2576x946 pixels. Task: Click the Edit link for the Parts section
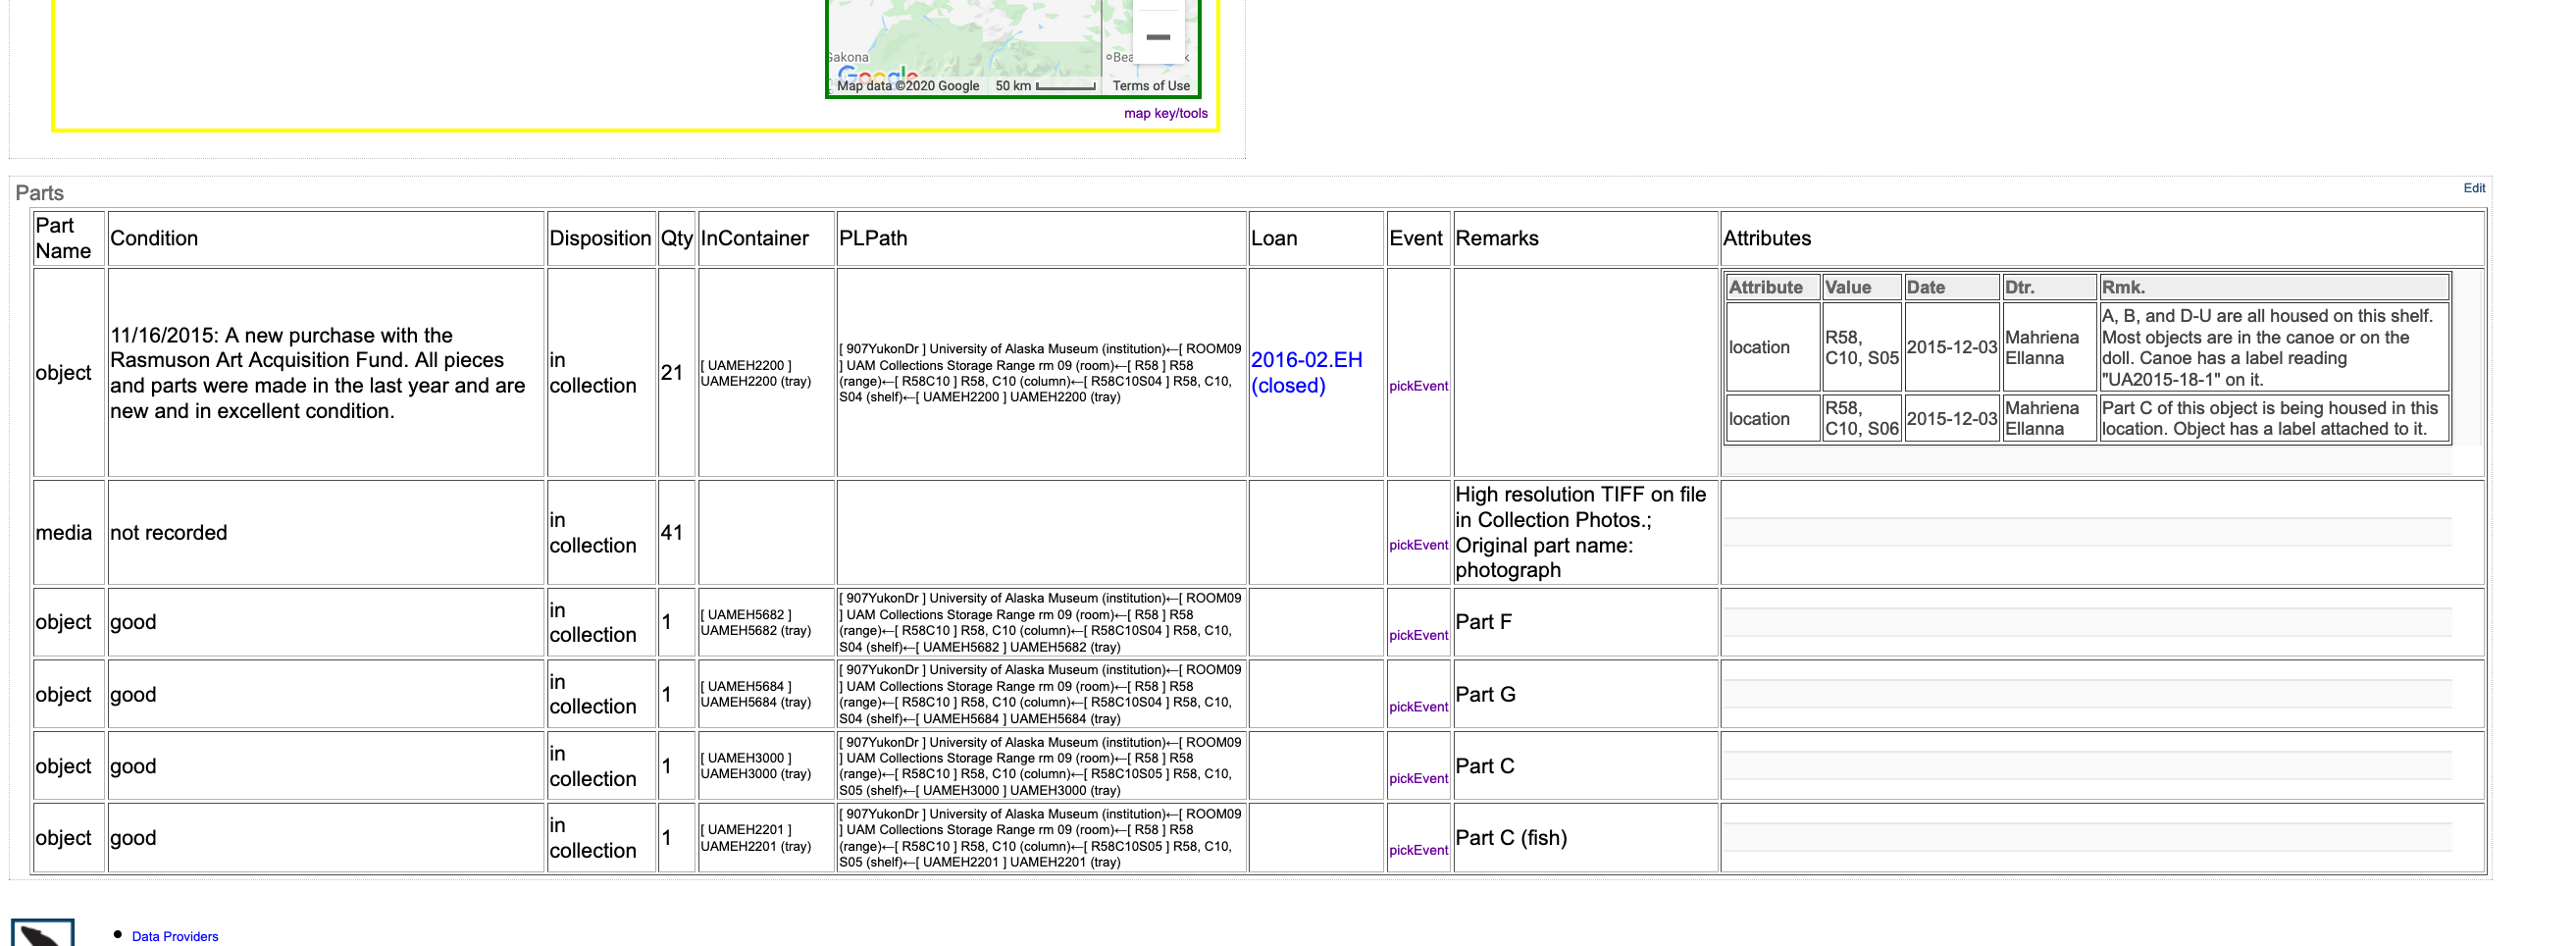pyautogui.click(x=2474, y=188)
